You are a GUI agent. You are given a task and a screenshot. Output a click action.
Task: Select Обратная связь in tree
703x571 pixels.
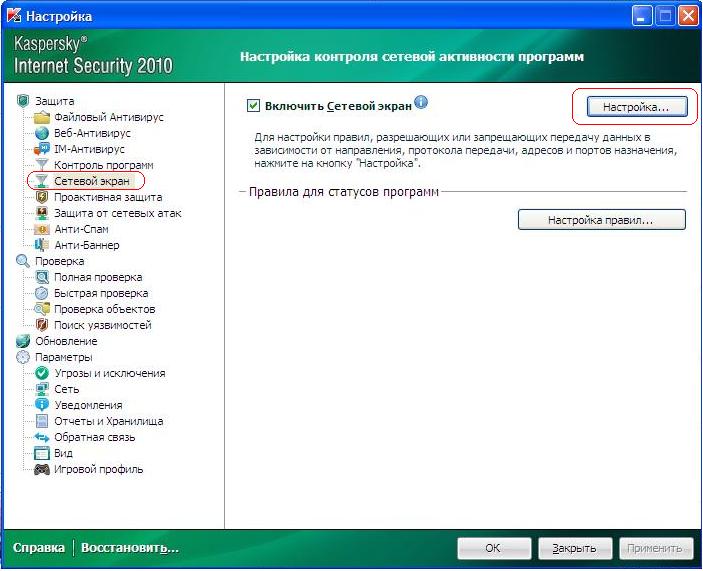point(94,437)
